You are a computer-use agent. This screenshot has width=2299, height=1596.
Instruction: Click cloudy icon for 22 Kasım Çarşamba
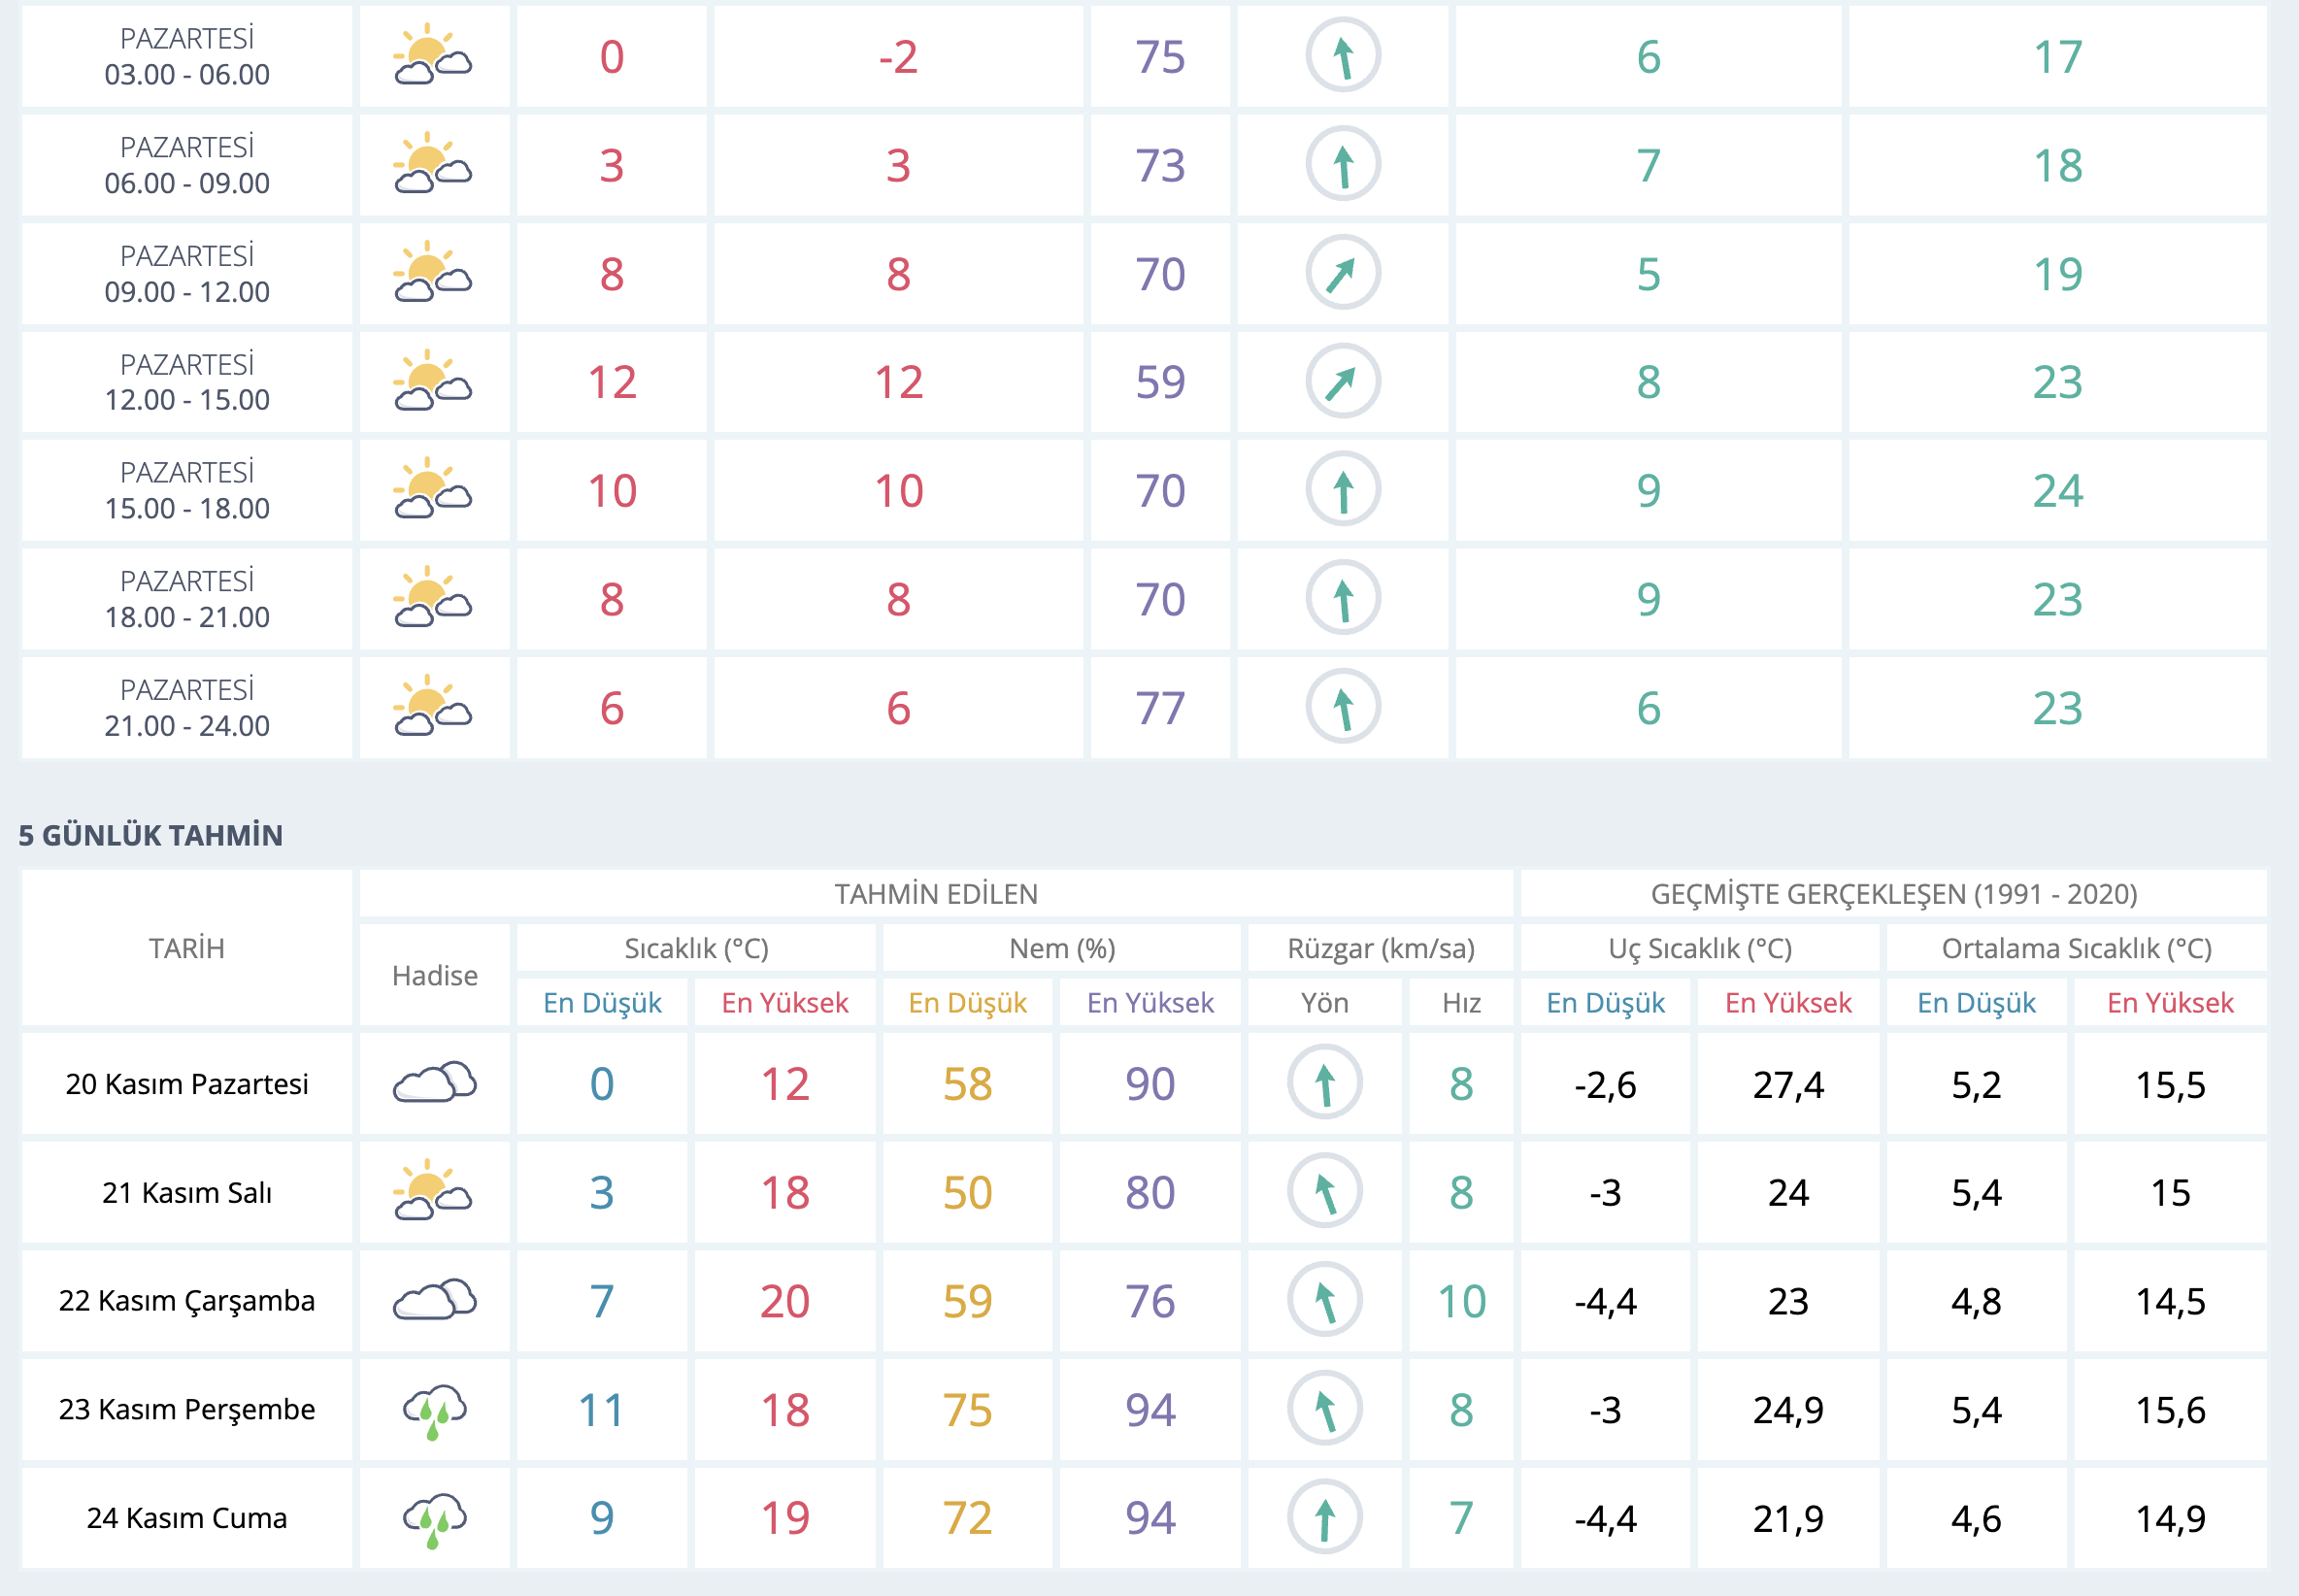point(434,1301)
